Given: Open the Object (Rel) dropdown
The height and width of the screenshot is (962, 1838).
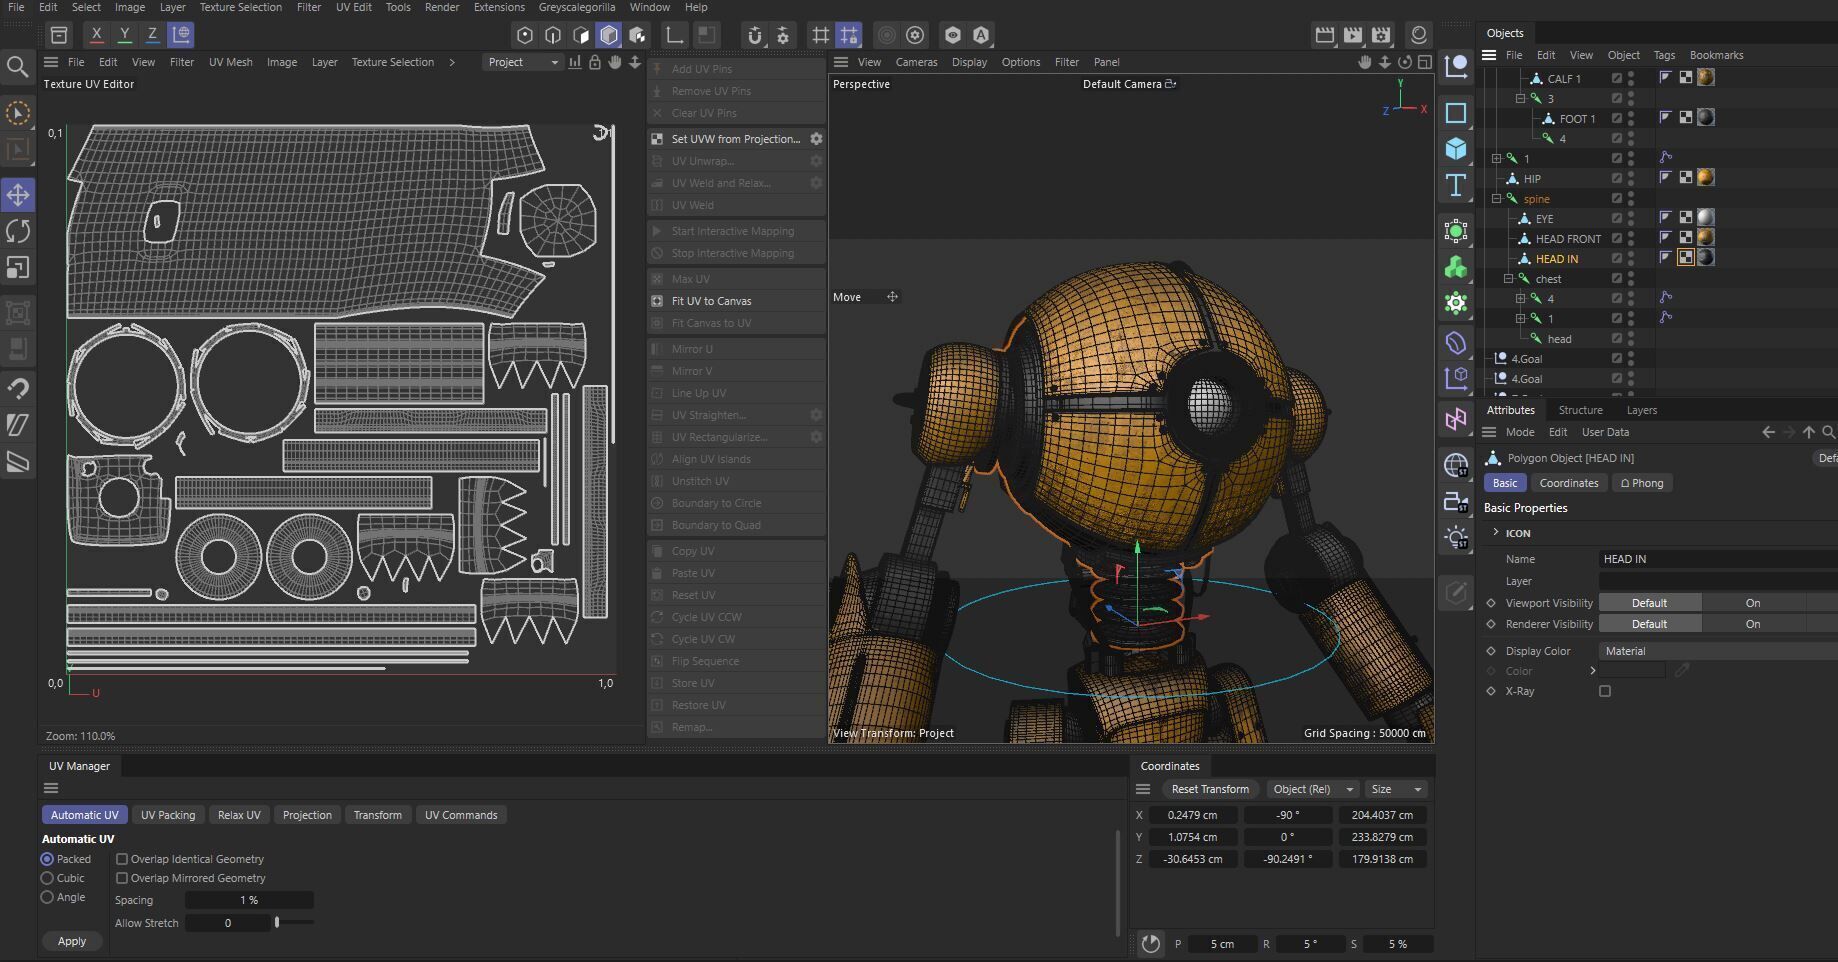Looking at the screenshot, I should coord(1313,789).
